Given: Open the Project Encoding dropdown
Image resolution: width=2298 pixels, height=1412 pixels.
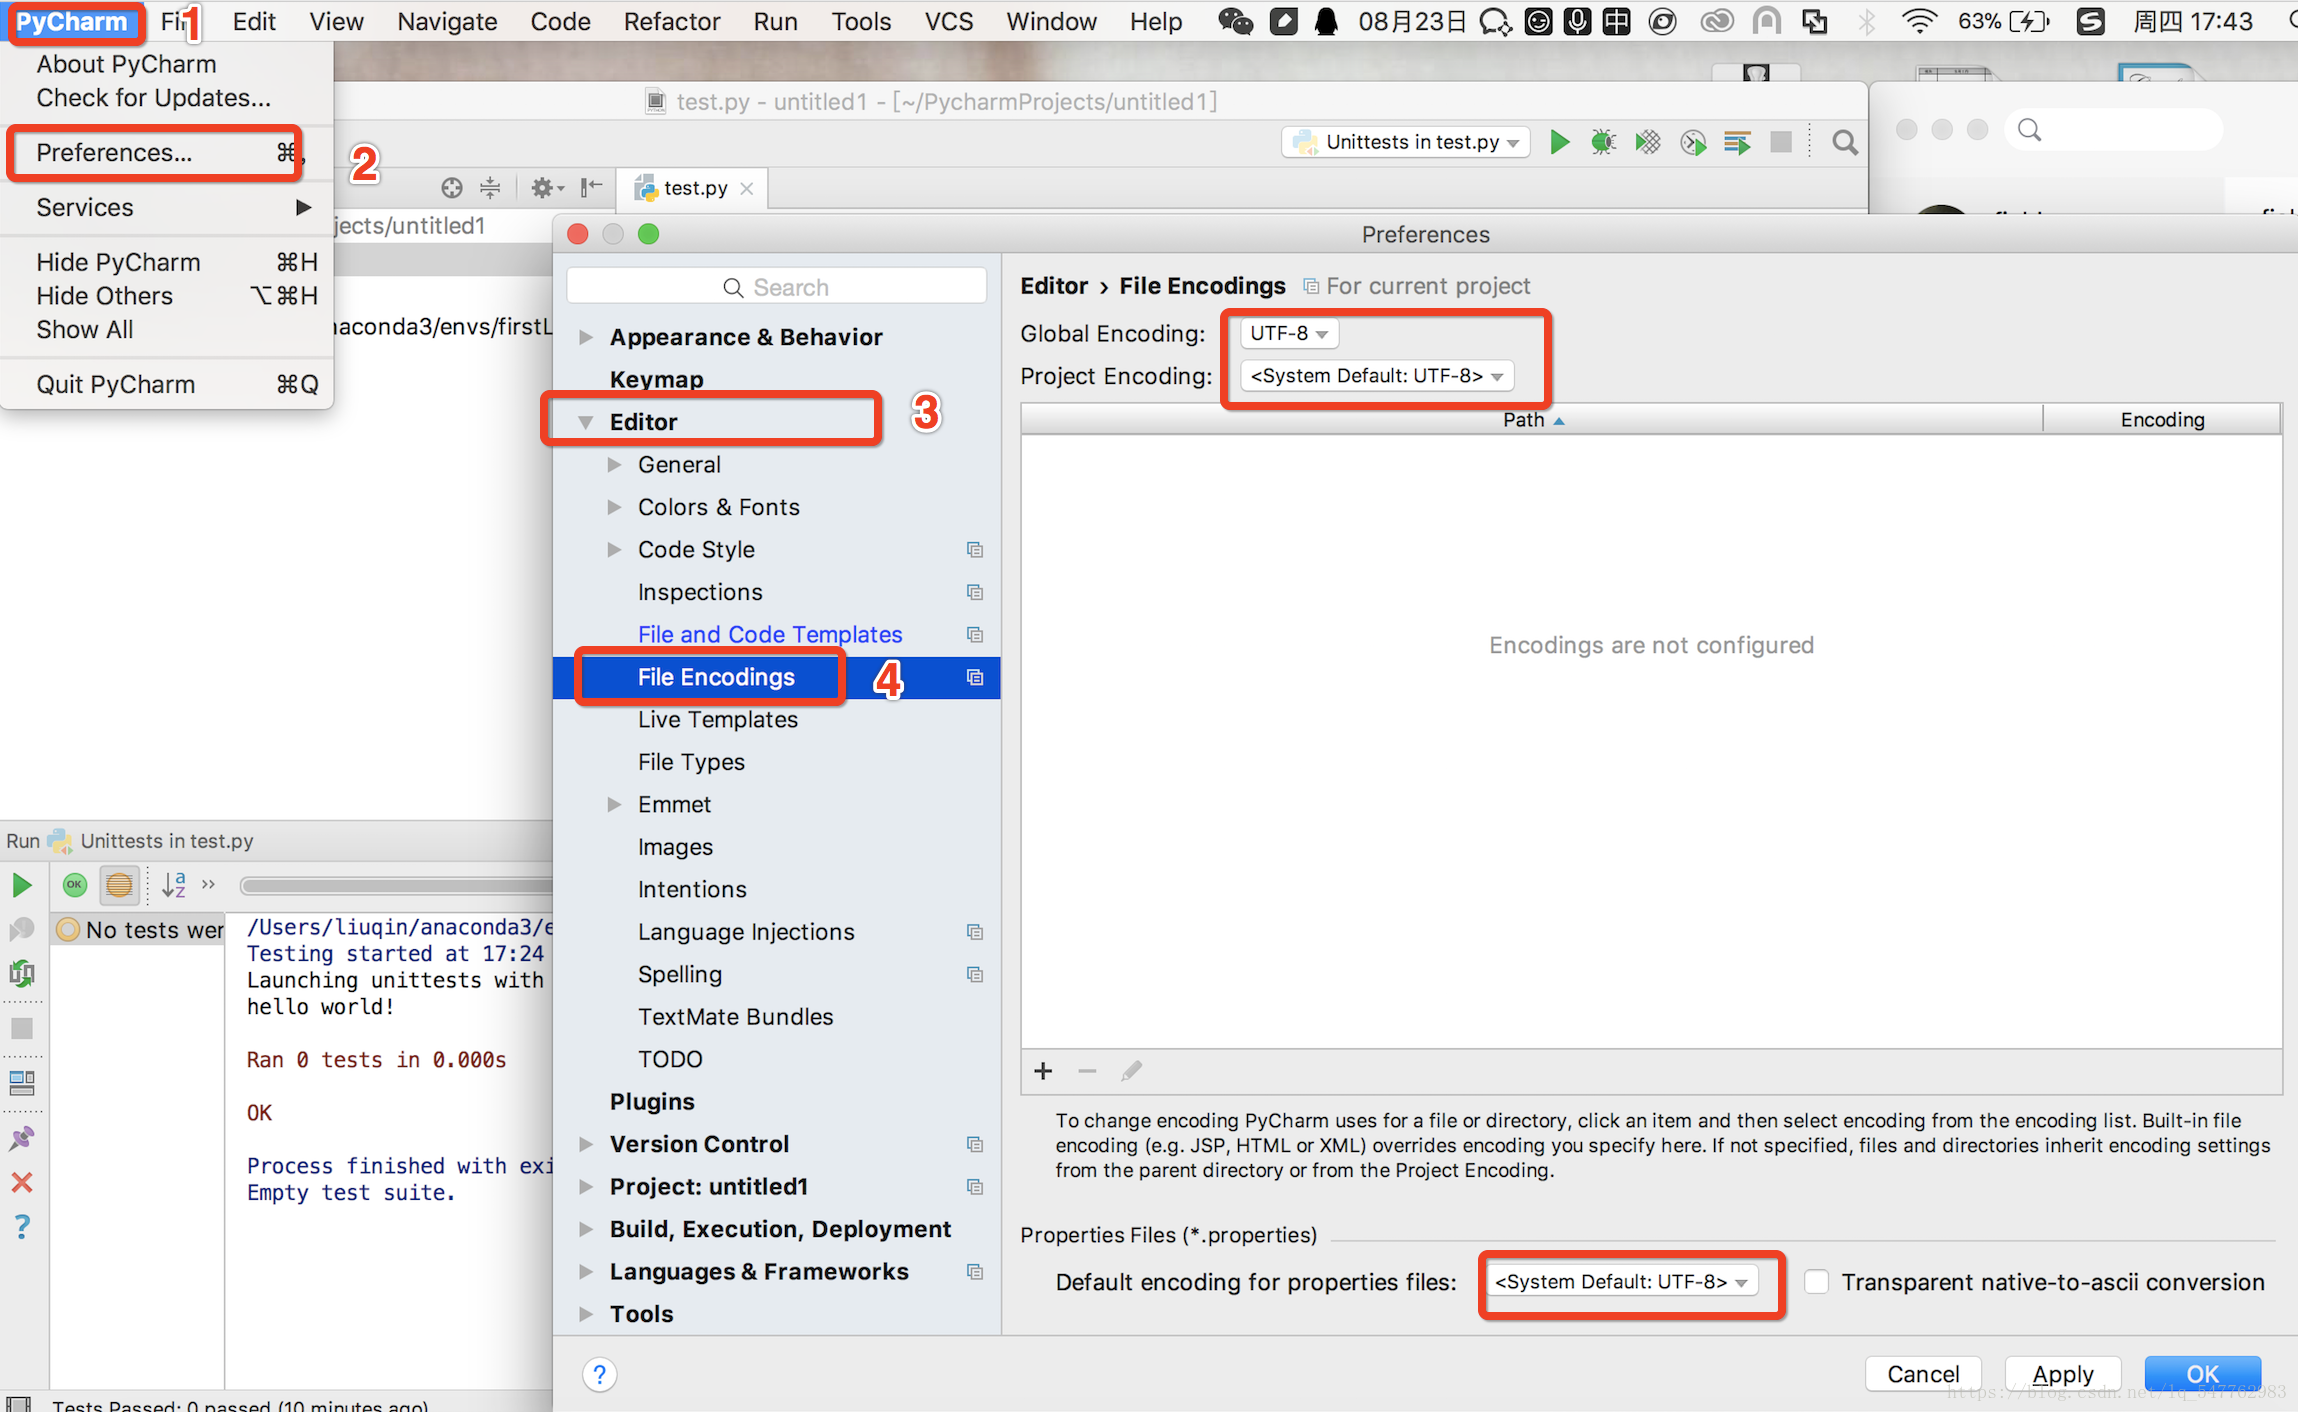Looking at the screenshot, I should point(1376,376).
